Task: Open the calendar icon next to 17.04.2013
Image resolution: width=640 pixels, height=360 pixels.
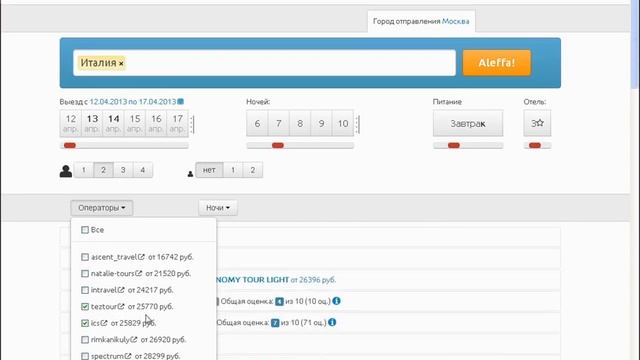Action: click(x=181, y=101)
